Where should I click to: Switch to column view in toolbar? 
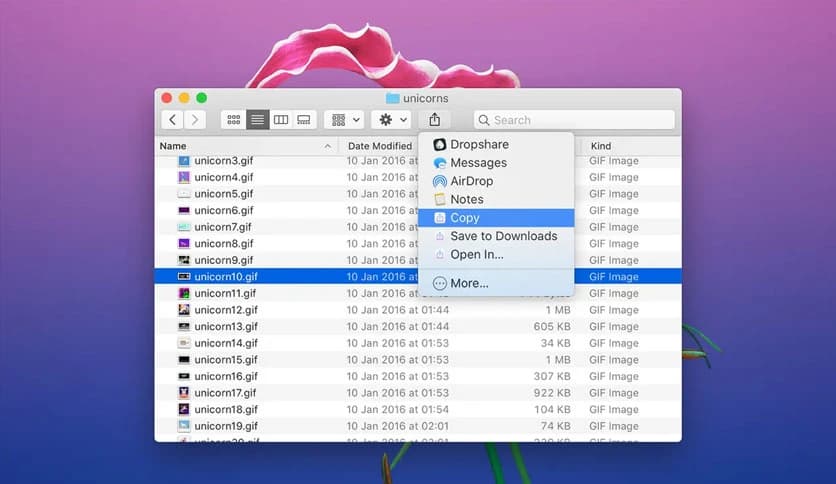click(x=281, y=120)
